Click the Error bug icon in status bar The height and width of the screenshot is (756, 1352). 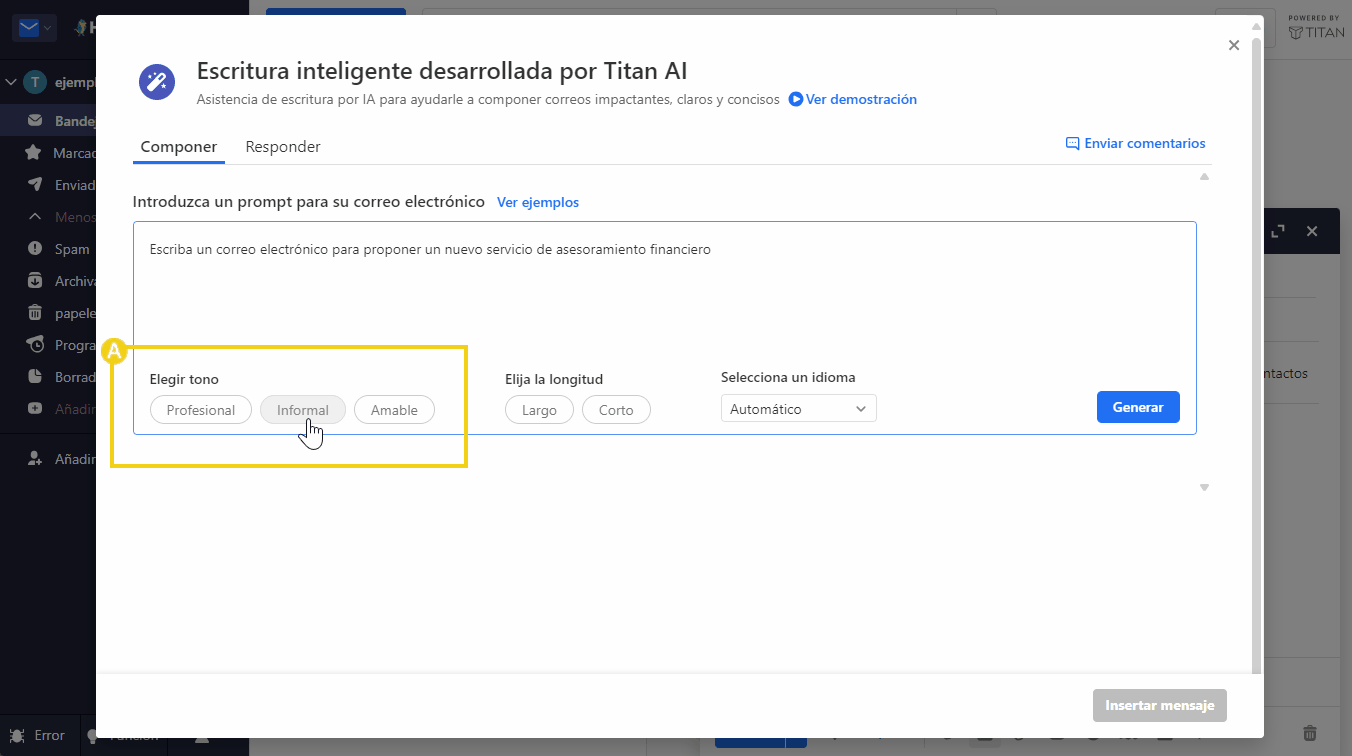pos(16,735)
